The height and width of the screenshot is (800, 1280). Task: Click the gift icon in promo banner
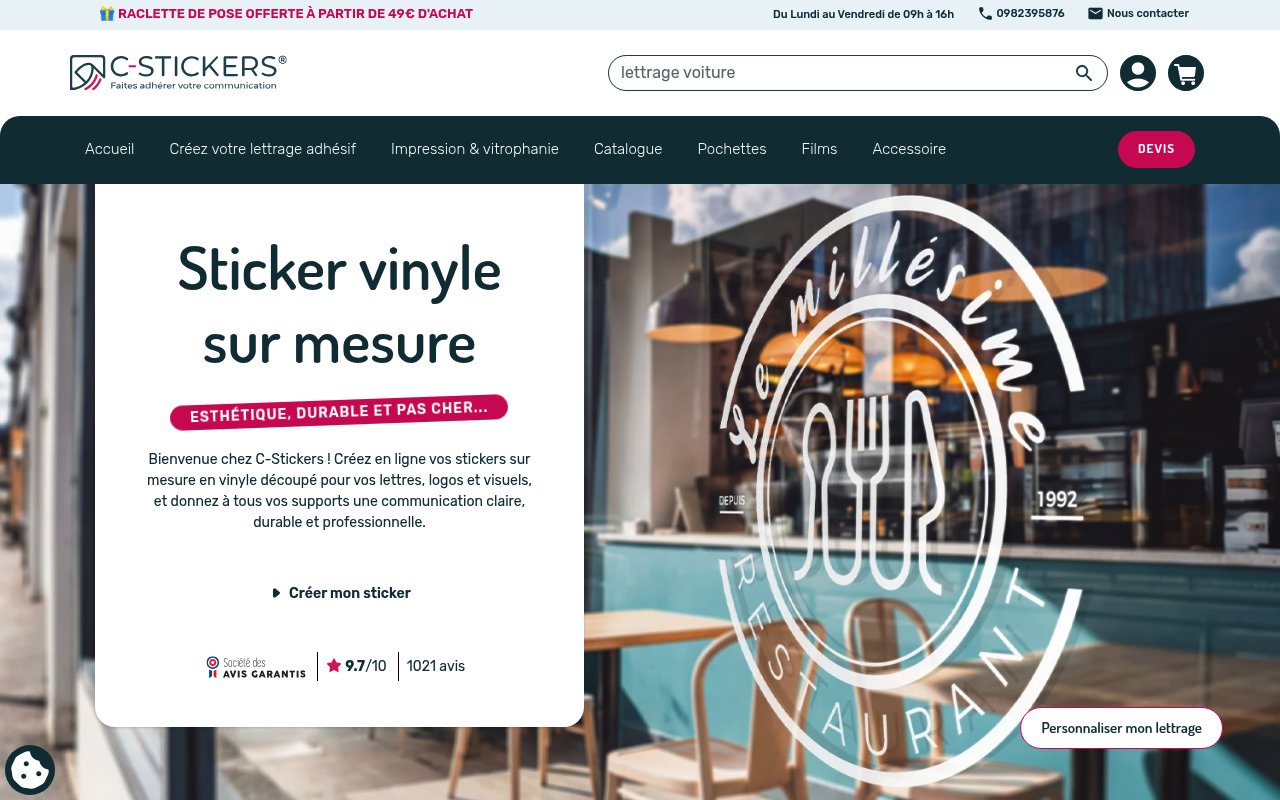107,14
